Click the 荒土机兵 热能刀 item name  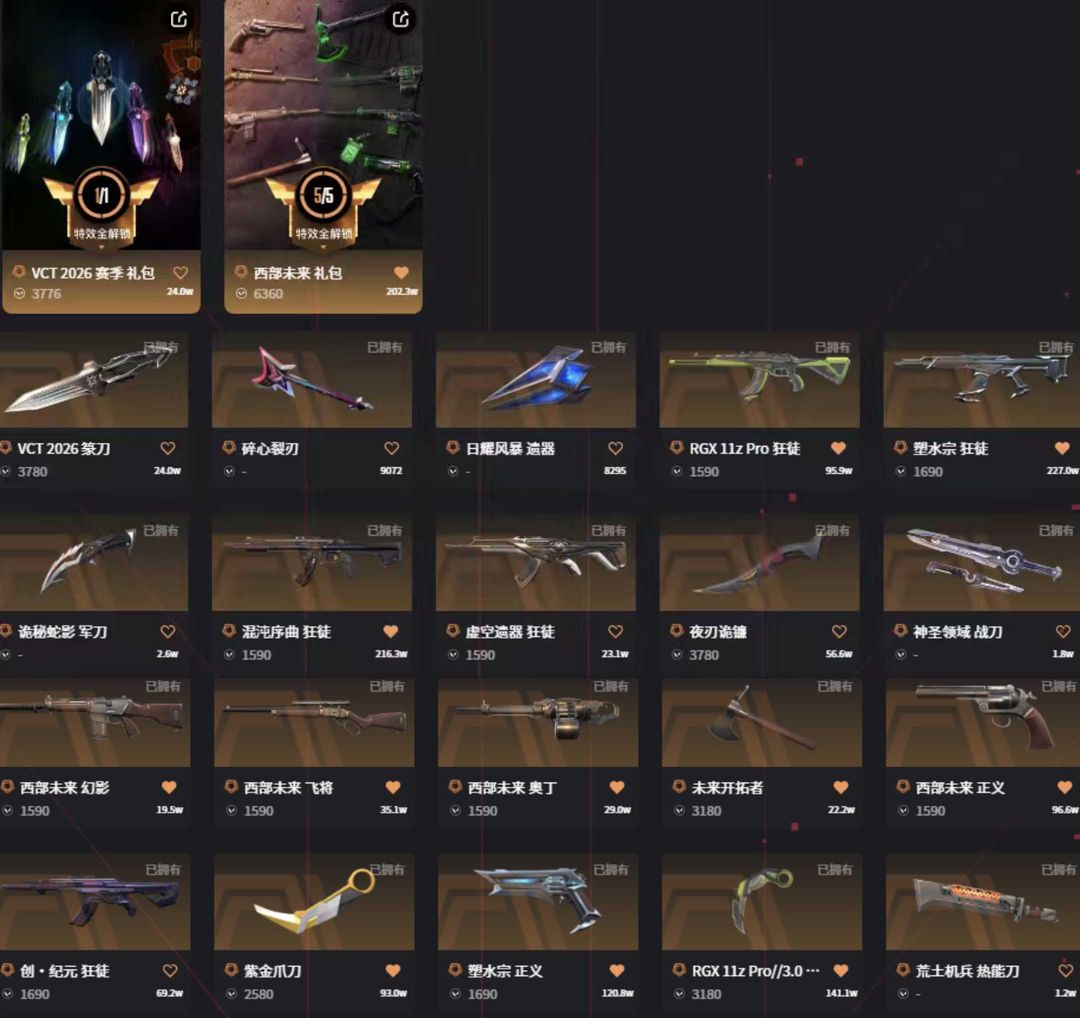[967, 971]
